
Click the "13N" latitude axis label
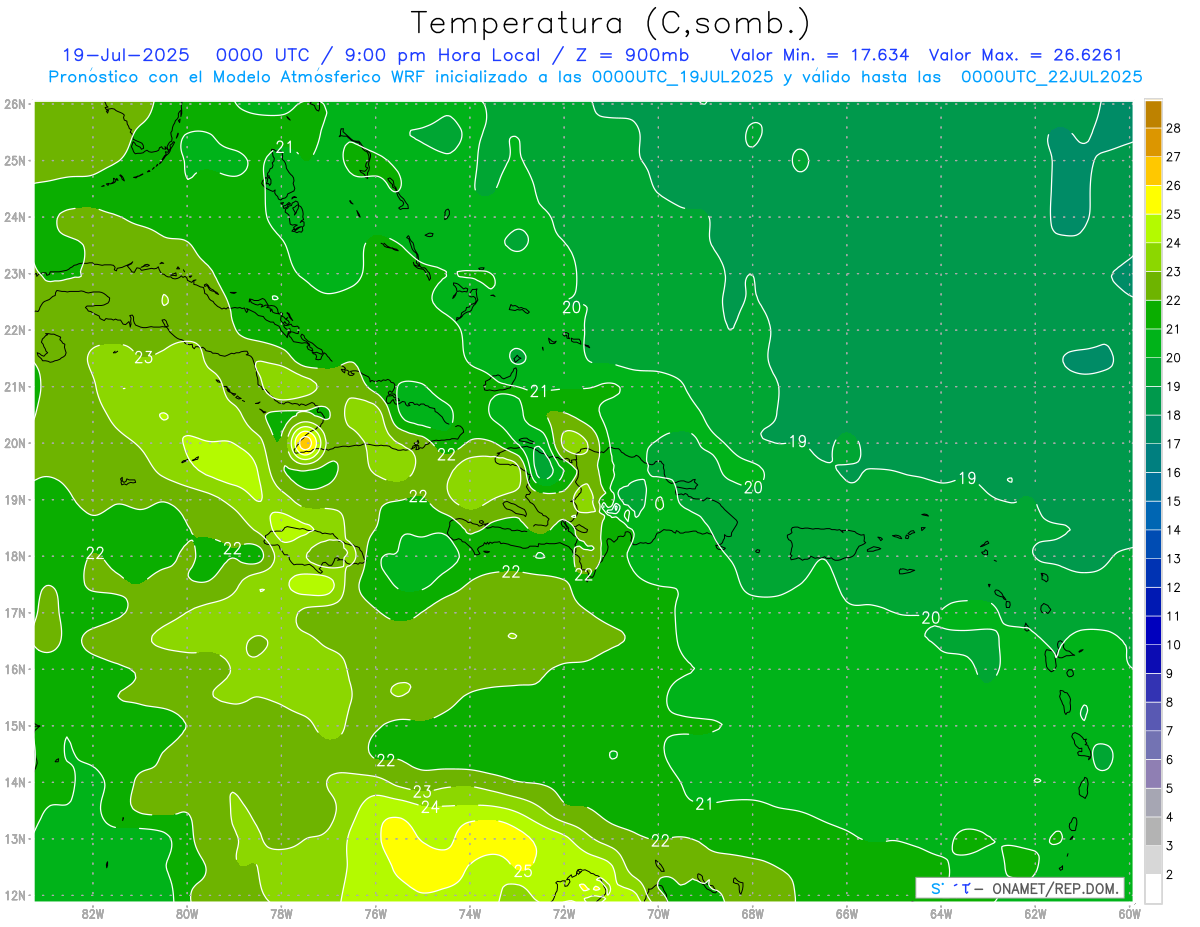tap(15, 838)
